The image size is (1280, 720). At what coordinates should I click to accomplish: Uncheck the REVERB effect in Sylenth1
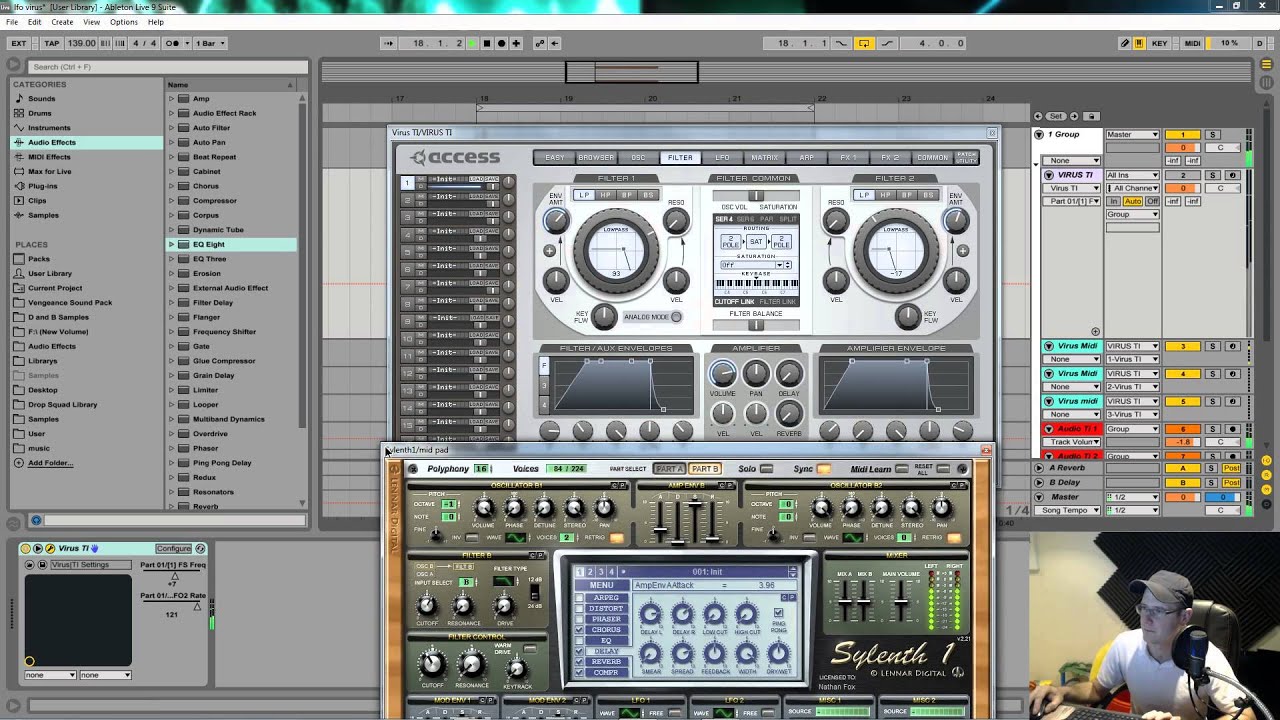580,662
